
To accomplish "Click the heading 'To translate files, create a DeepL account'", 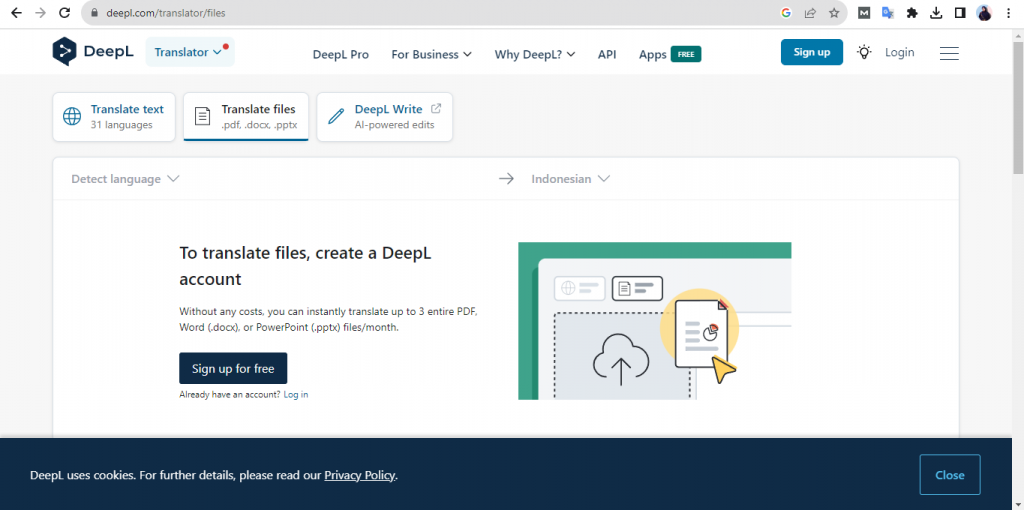I will 305,266.
